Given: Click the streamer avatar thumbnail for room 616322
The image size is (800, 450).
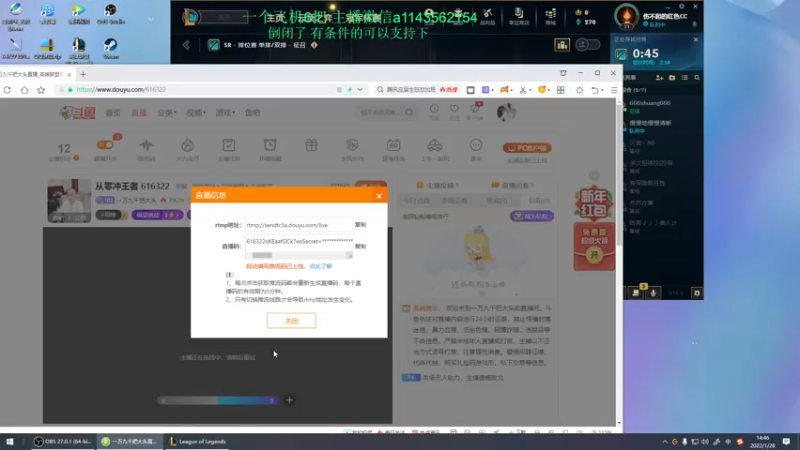Looking at the screenshot, I should click(x=69, y=201).
